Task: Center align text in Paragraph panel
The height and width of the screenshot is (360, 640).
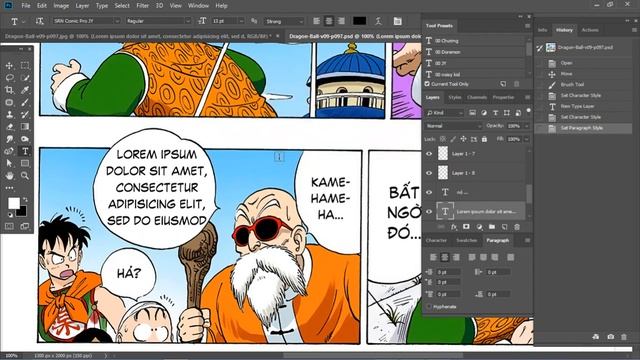Action: (445, 257)
